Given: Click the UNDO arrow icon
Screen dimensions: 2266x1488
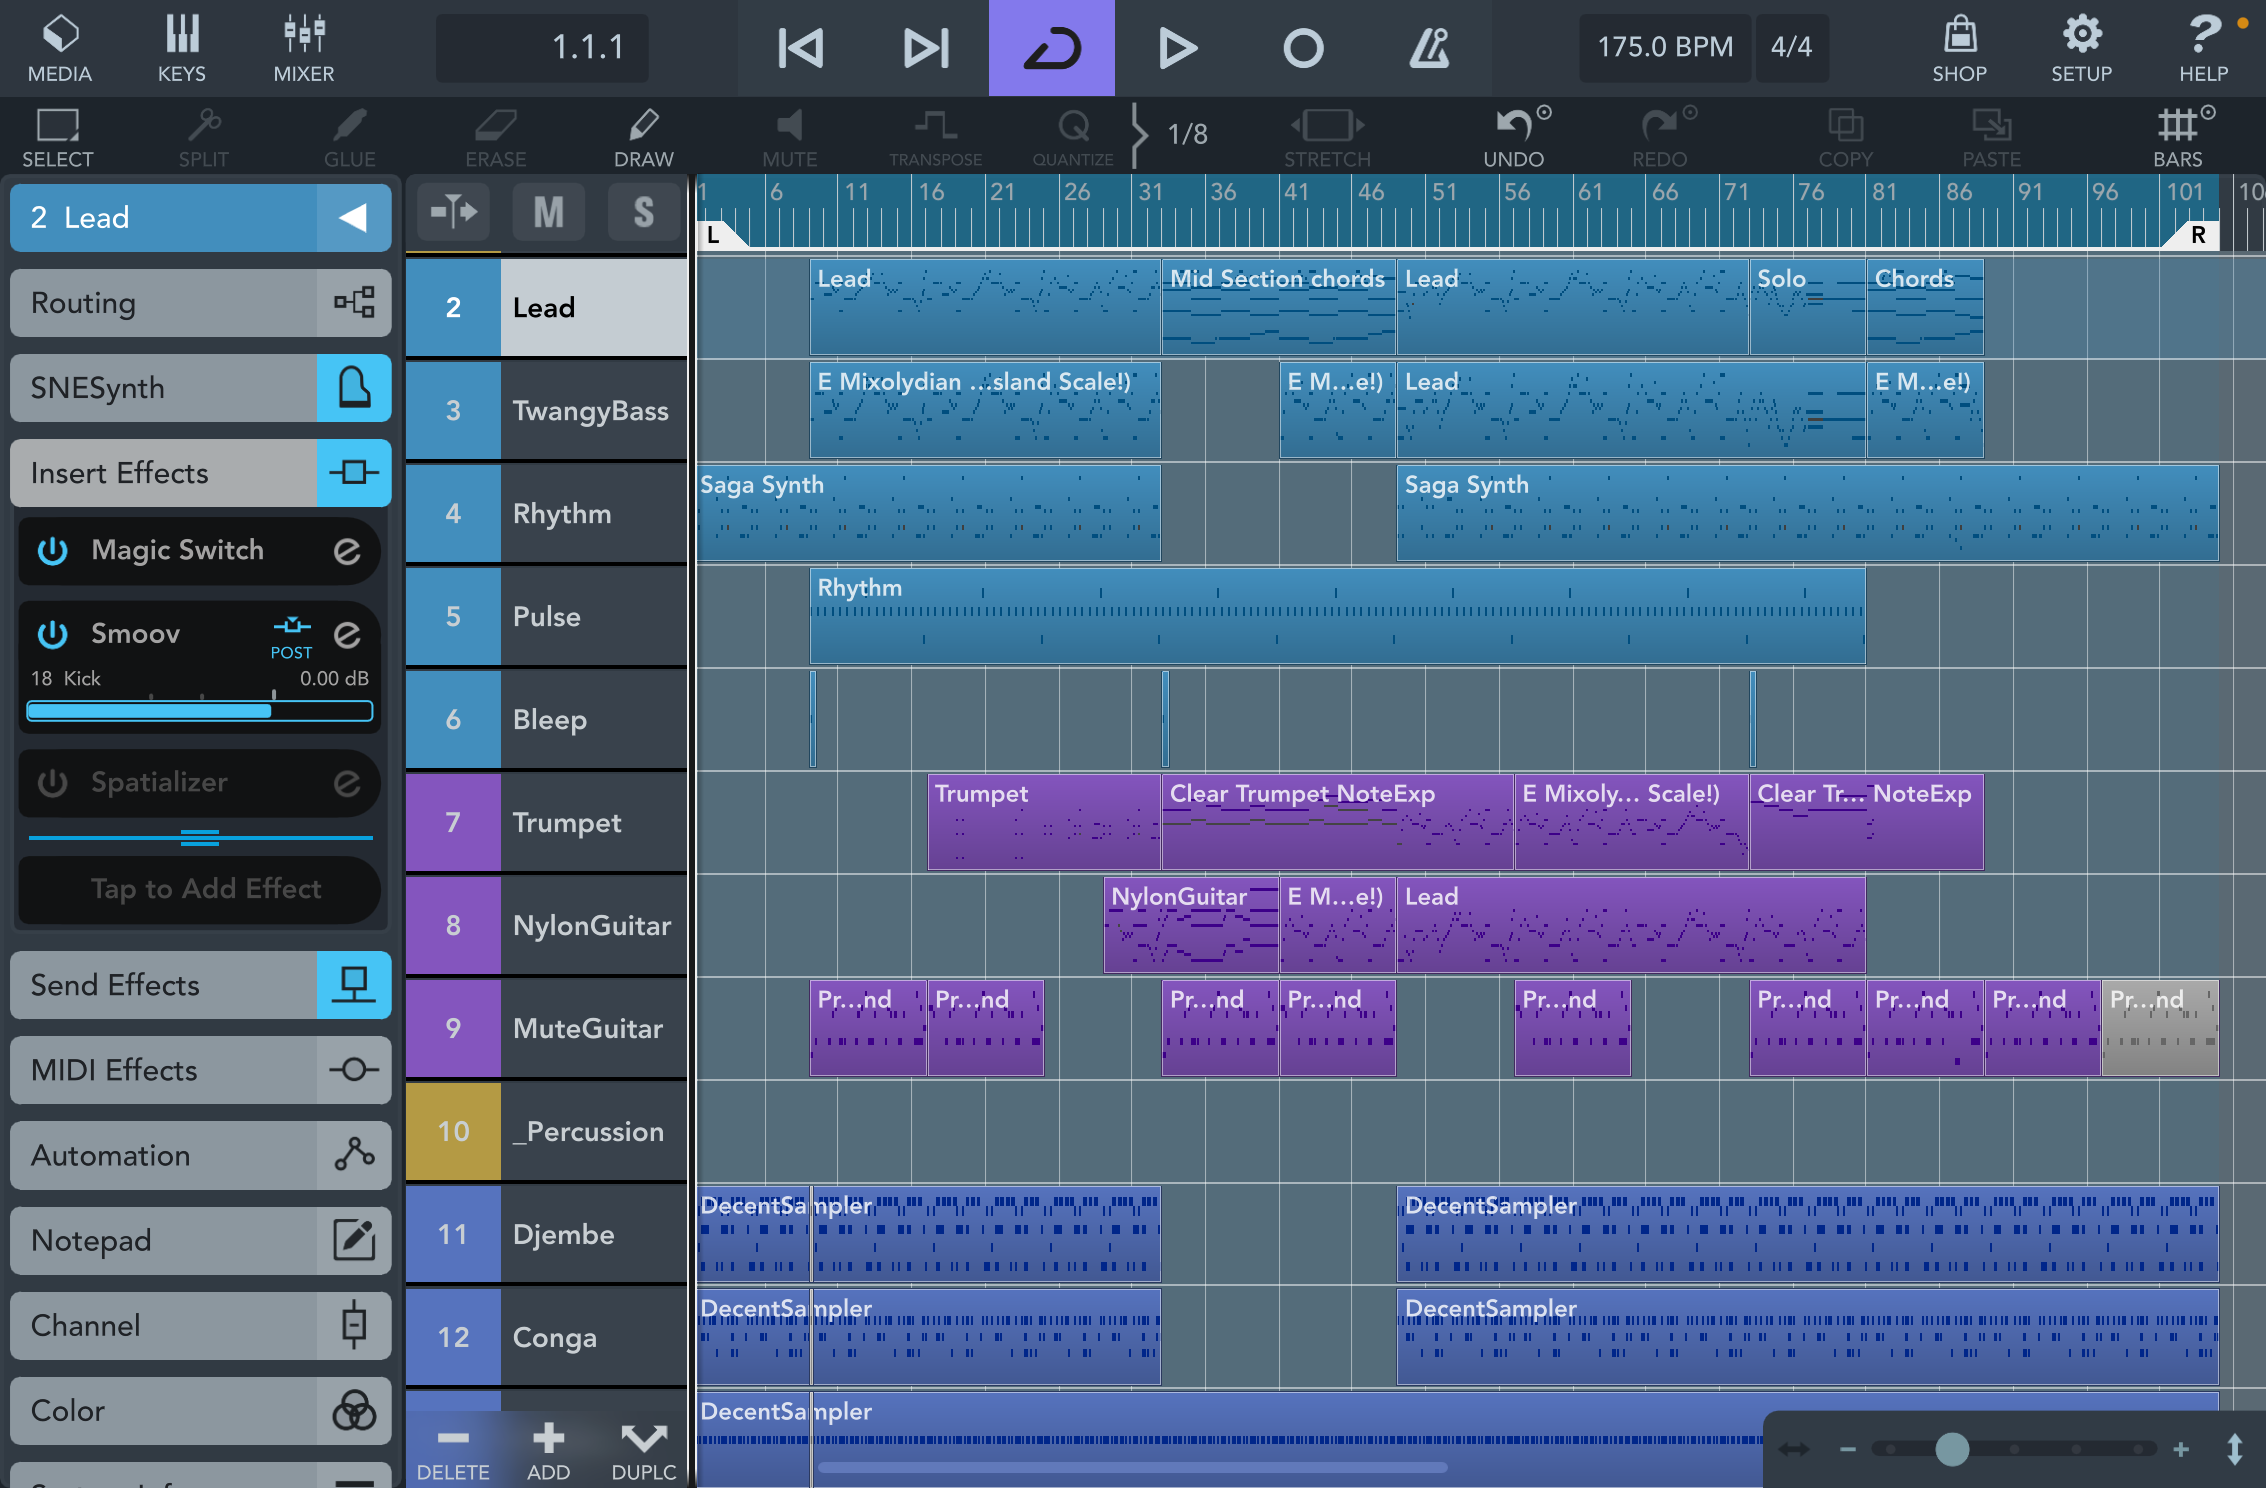Looking at the screenshot, I should 1512,126.
